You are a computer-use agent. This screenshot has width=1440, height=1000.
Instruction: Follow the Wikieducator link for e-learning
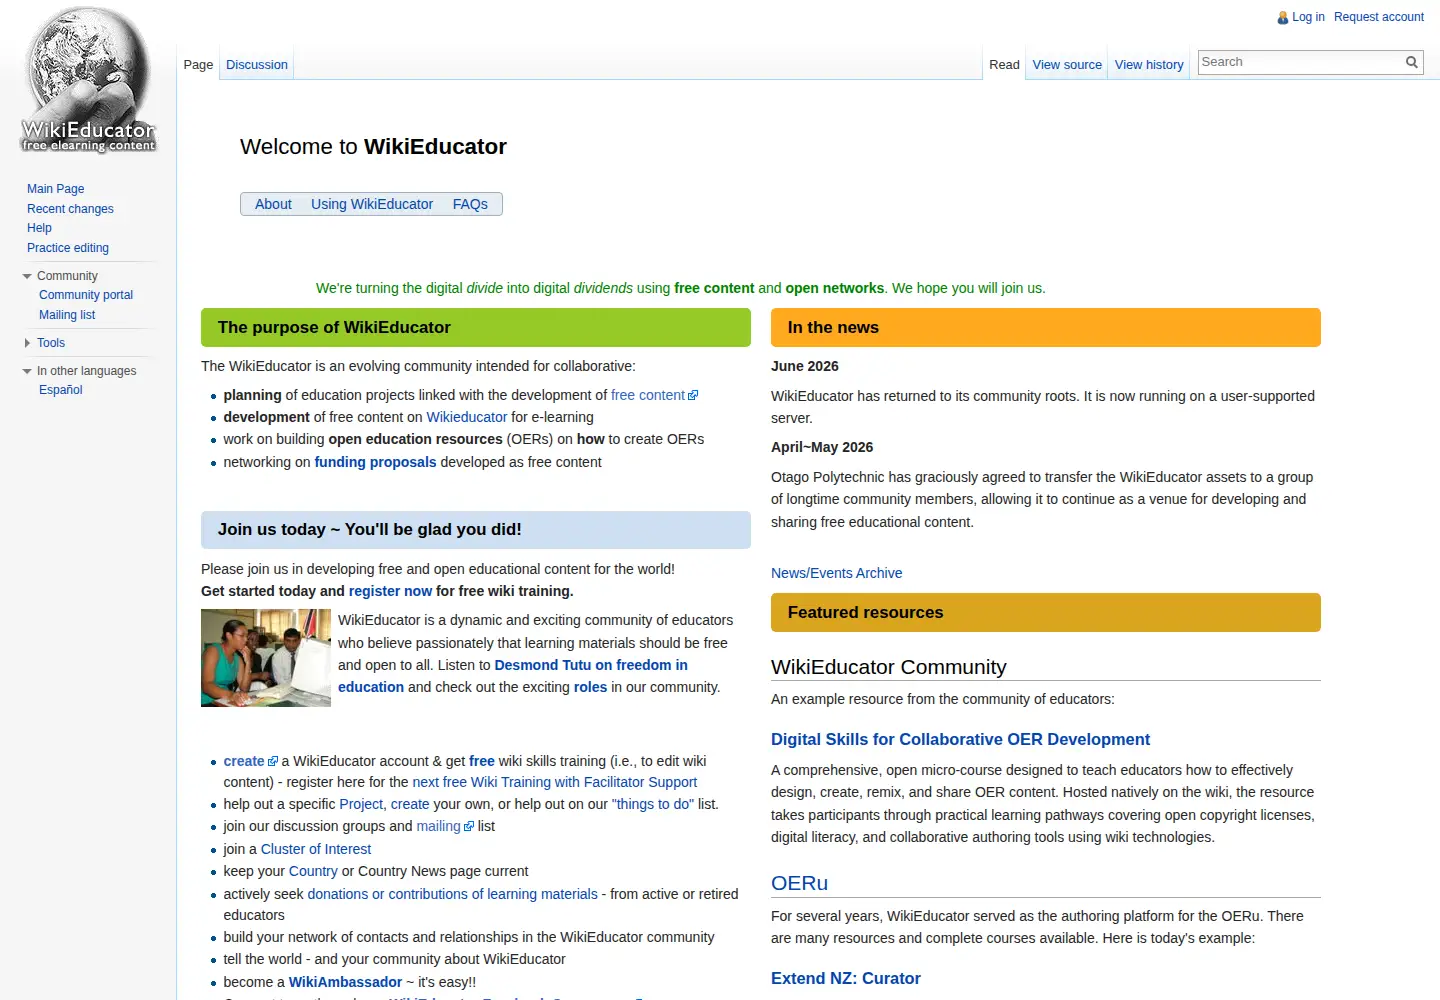[x=467, y=417]
